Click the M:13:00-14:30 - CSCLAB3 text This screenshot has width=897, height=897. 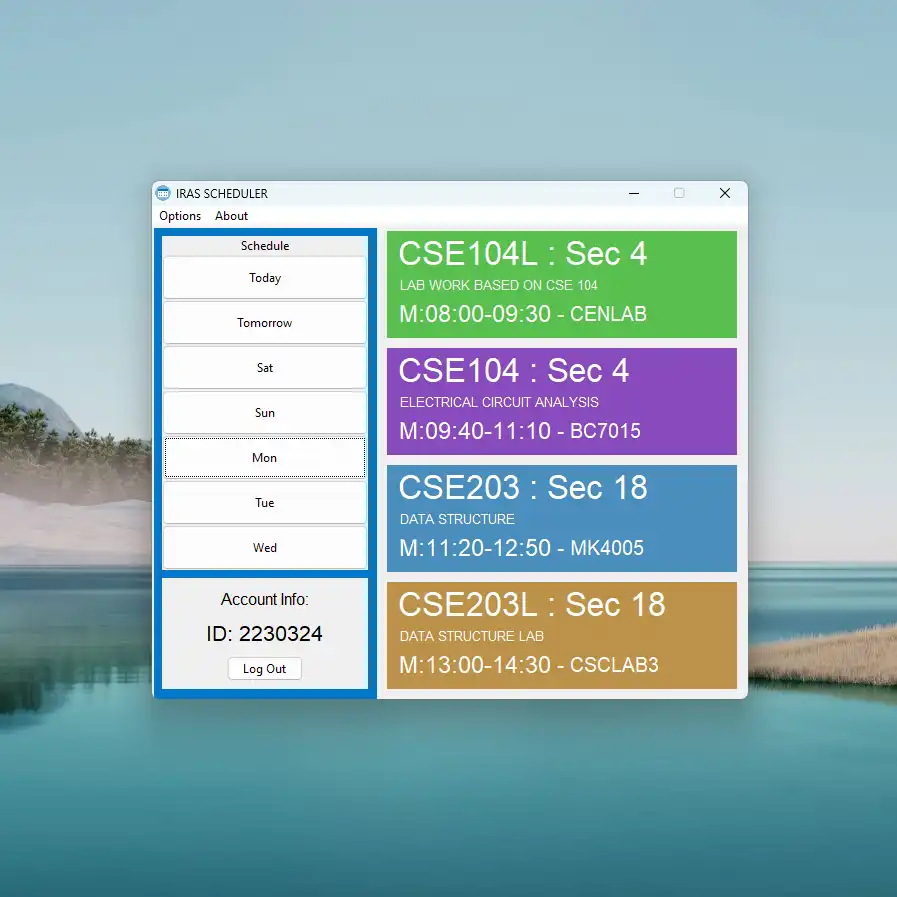(x=529, y=665)
